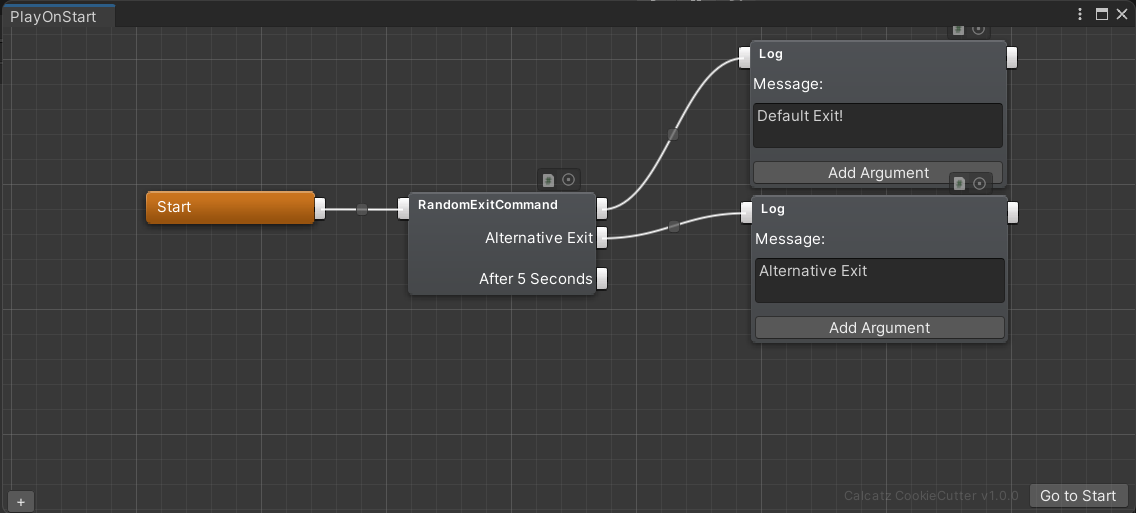Open the three-dot window options menu
The width and height of the screenshot is (1136, 513).
tap(1080, 14)
